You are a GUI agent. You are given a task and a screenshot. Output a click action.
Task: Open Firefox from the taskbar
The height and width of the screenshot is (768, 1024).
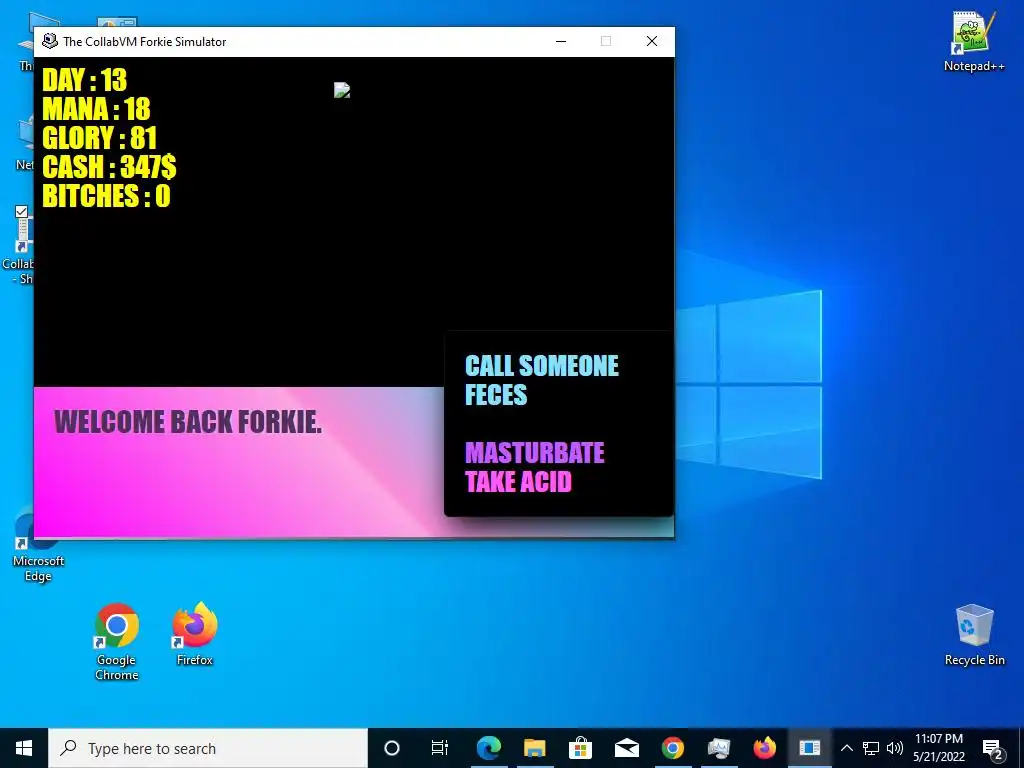pyautogui.click(x=764, y=748)
